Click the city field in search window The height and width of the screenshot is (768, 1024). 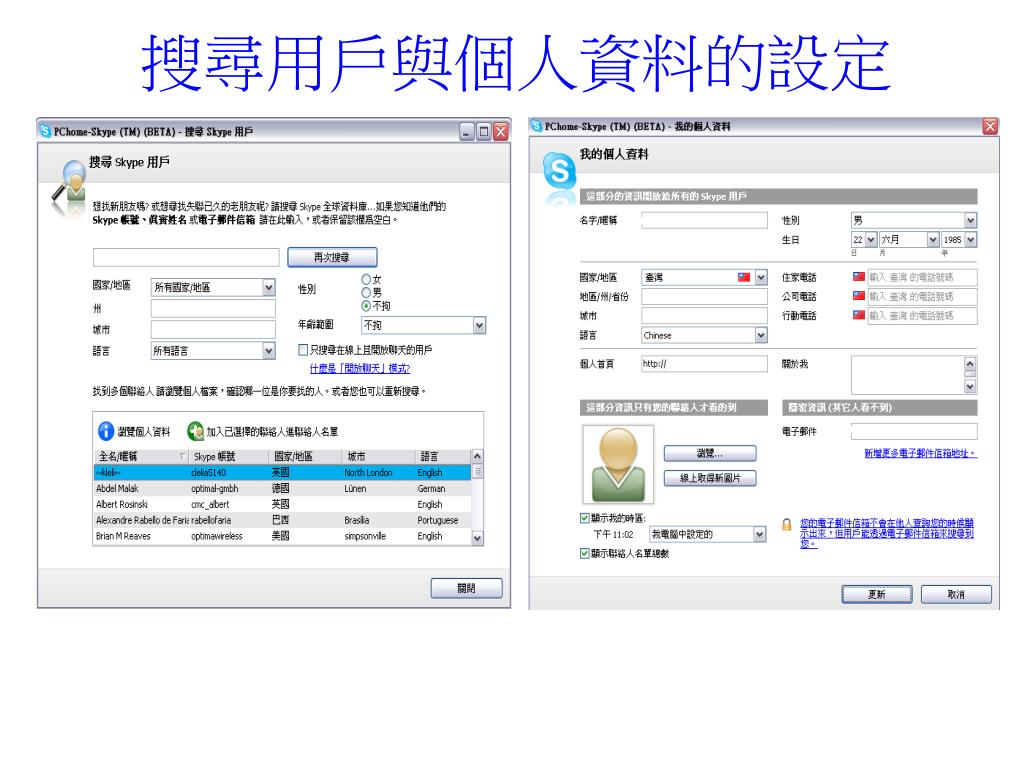(x=213, y=329)
